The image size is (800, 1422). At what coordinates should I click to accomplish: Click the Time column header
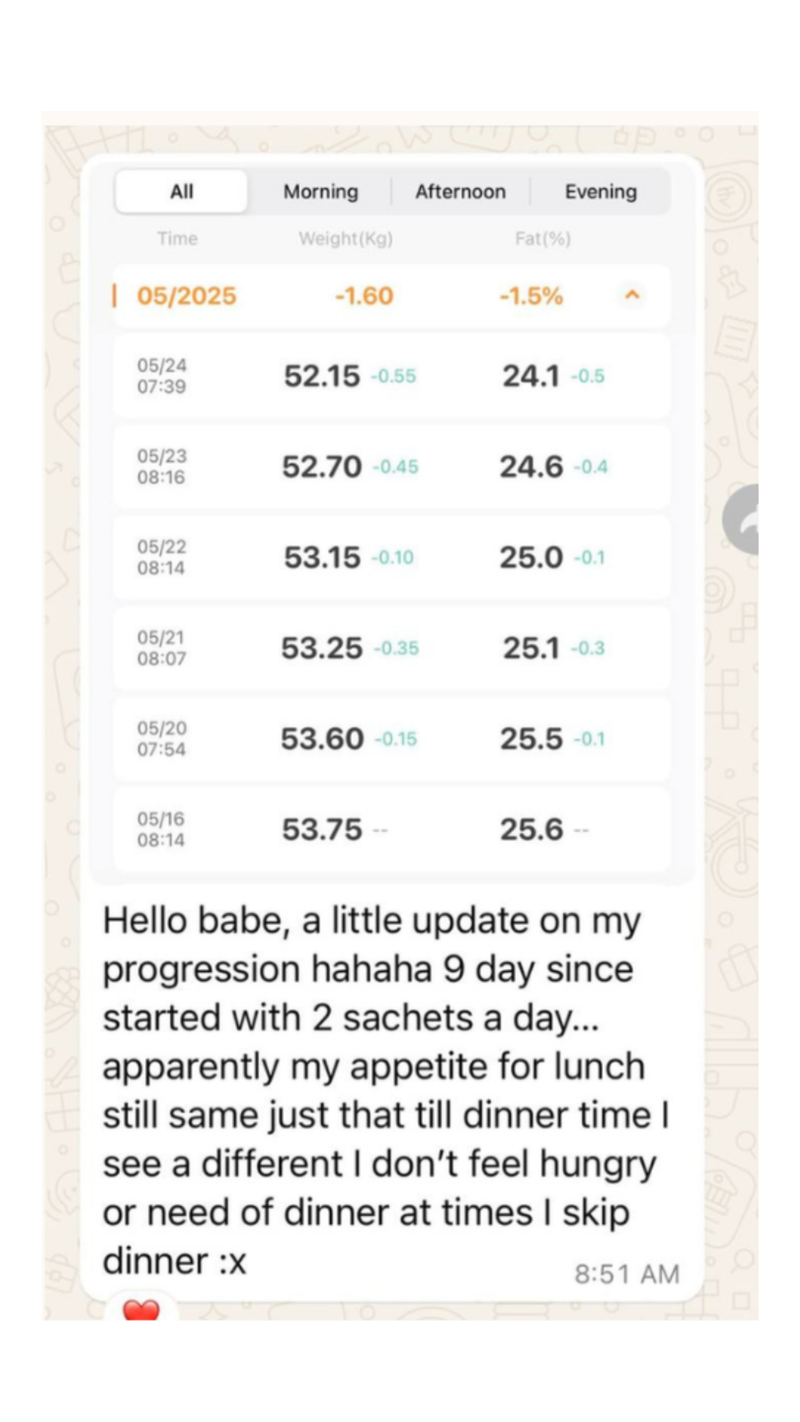[x=177, y=239]
